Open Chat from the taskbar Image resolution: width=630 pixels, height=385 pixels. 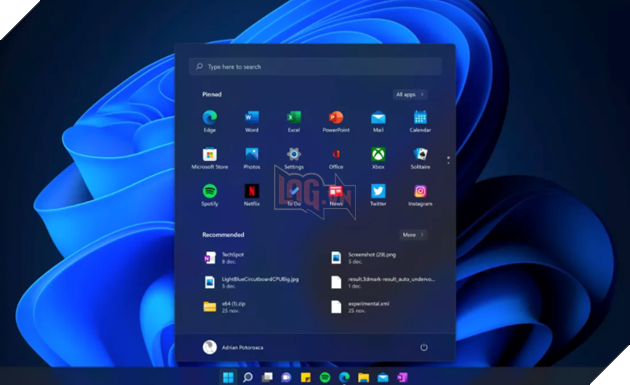(286, 377)
